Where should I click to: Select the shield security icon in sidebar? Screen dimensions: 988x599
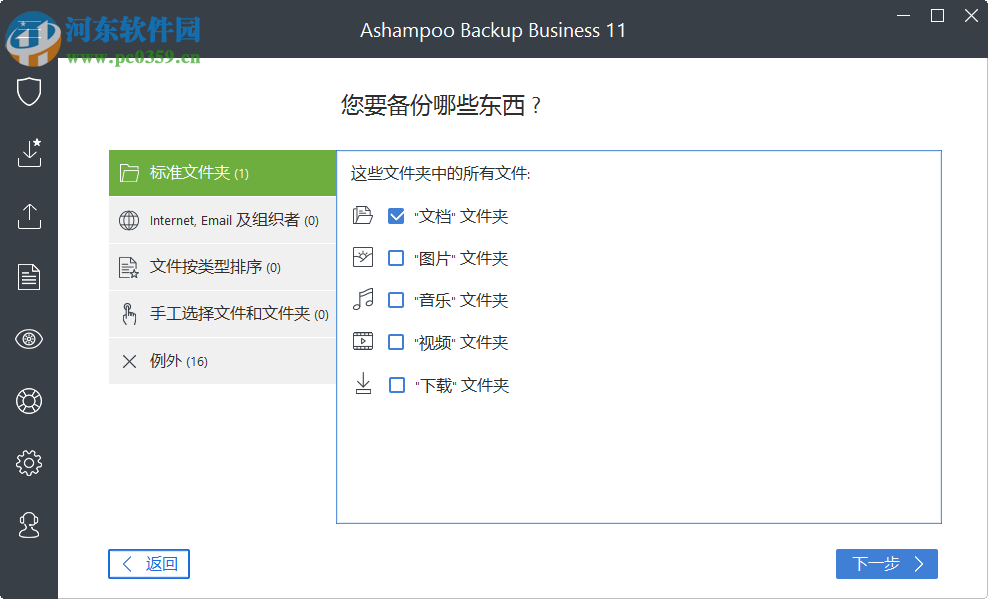[29, 91]
